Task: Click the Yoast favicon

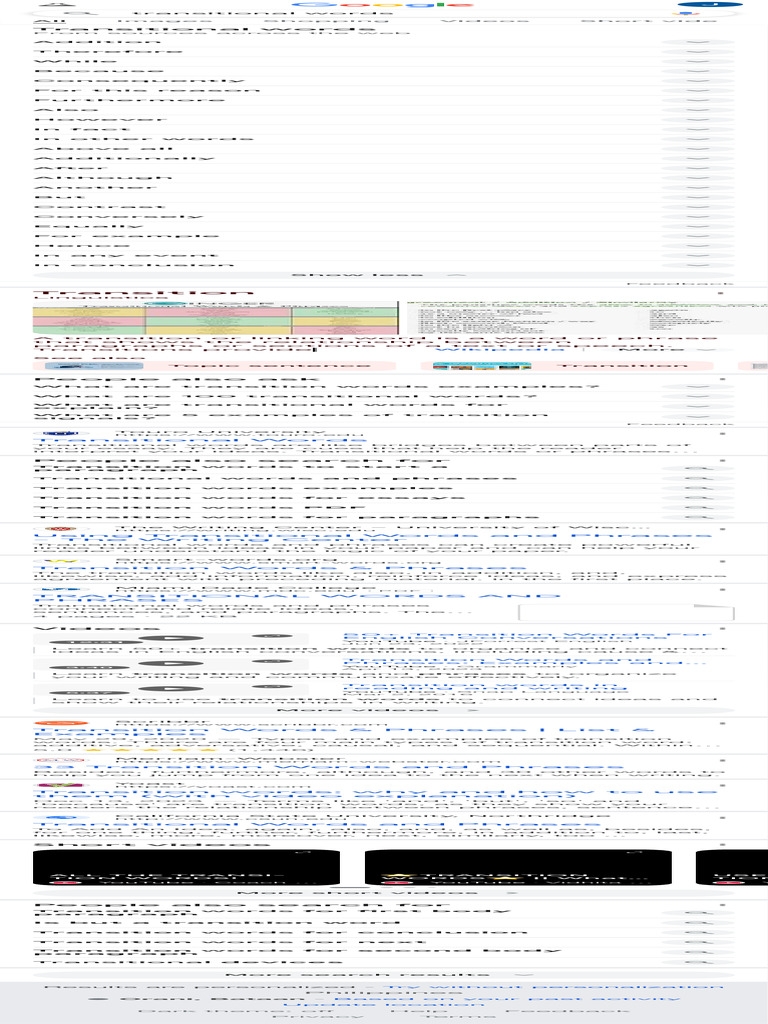Action: click(60, 786)
